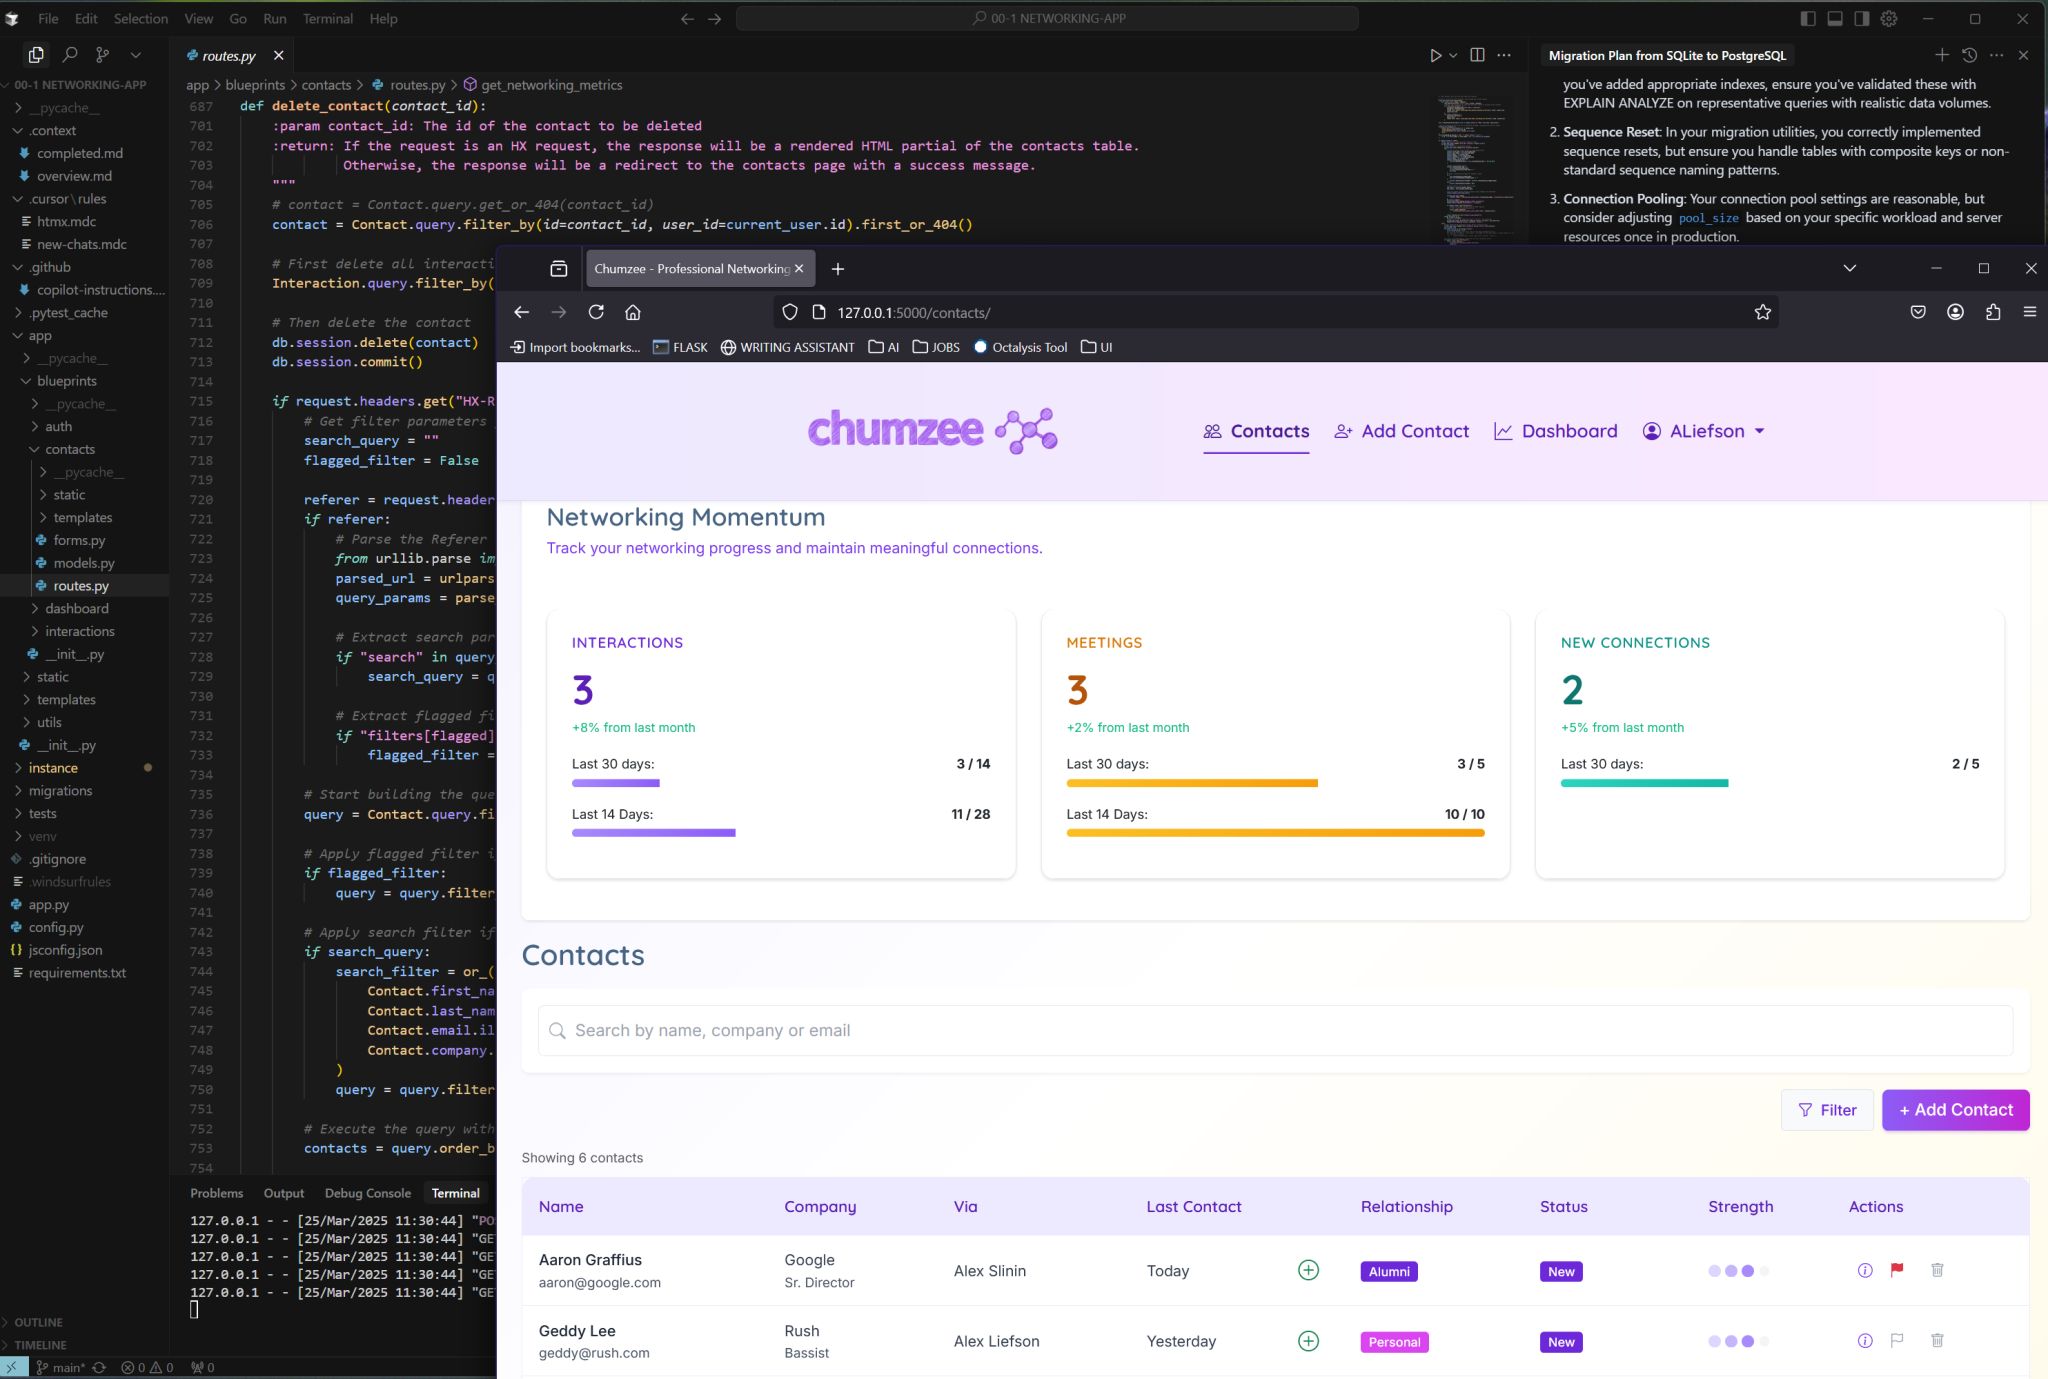Open Firefox extensions puzzle icon
2048x1379 pixels.
pyautogui.click(x=1993, y=312)
